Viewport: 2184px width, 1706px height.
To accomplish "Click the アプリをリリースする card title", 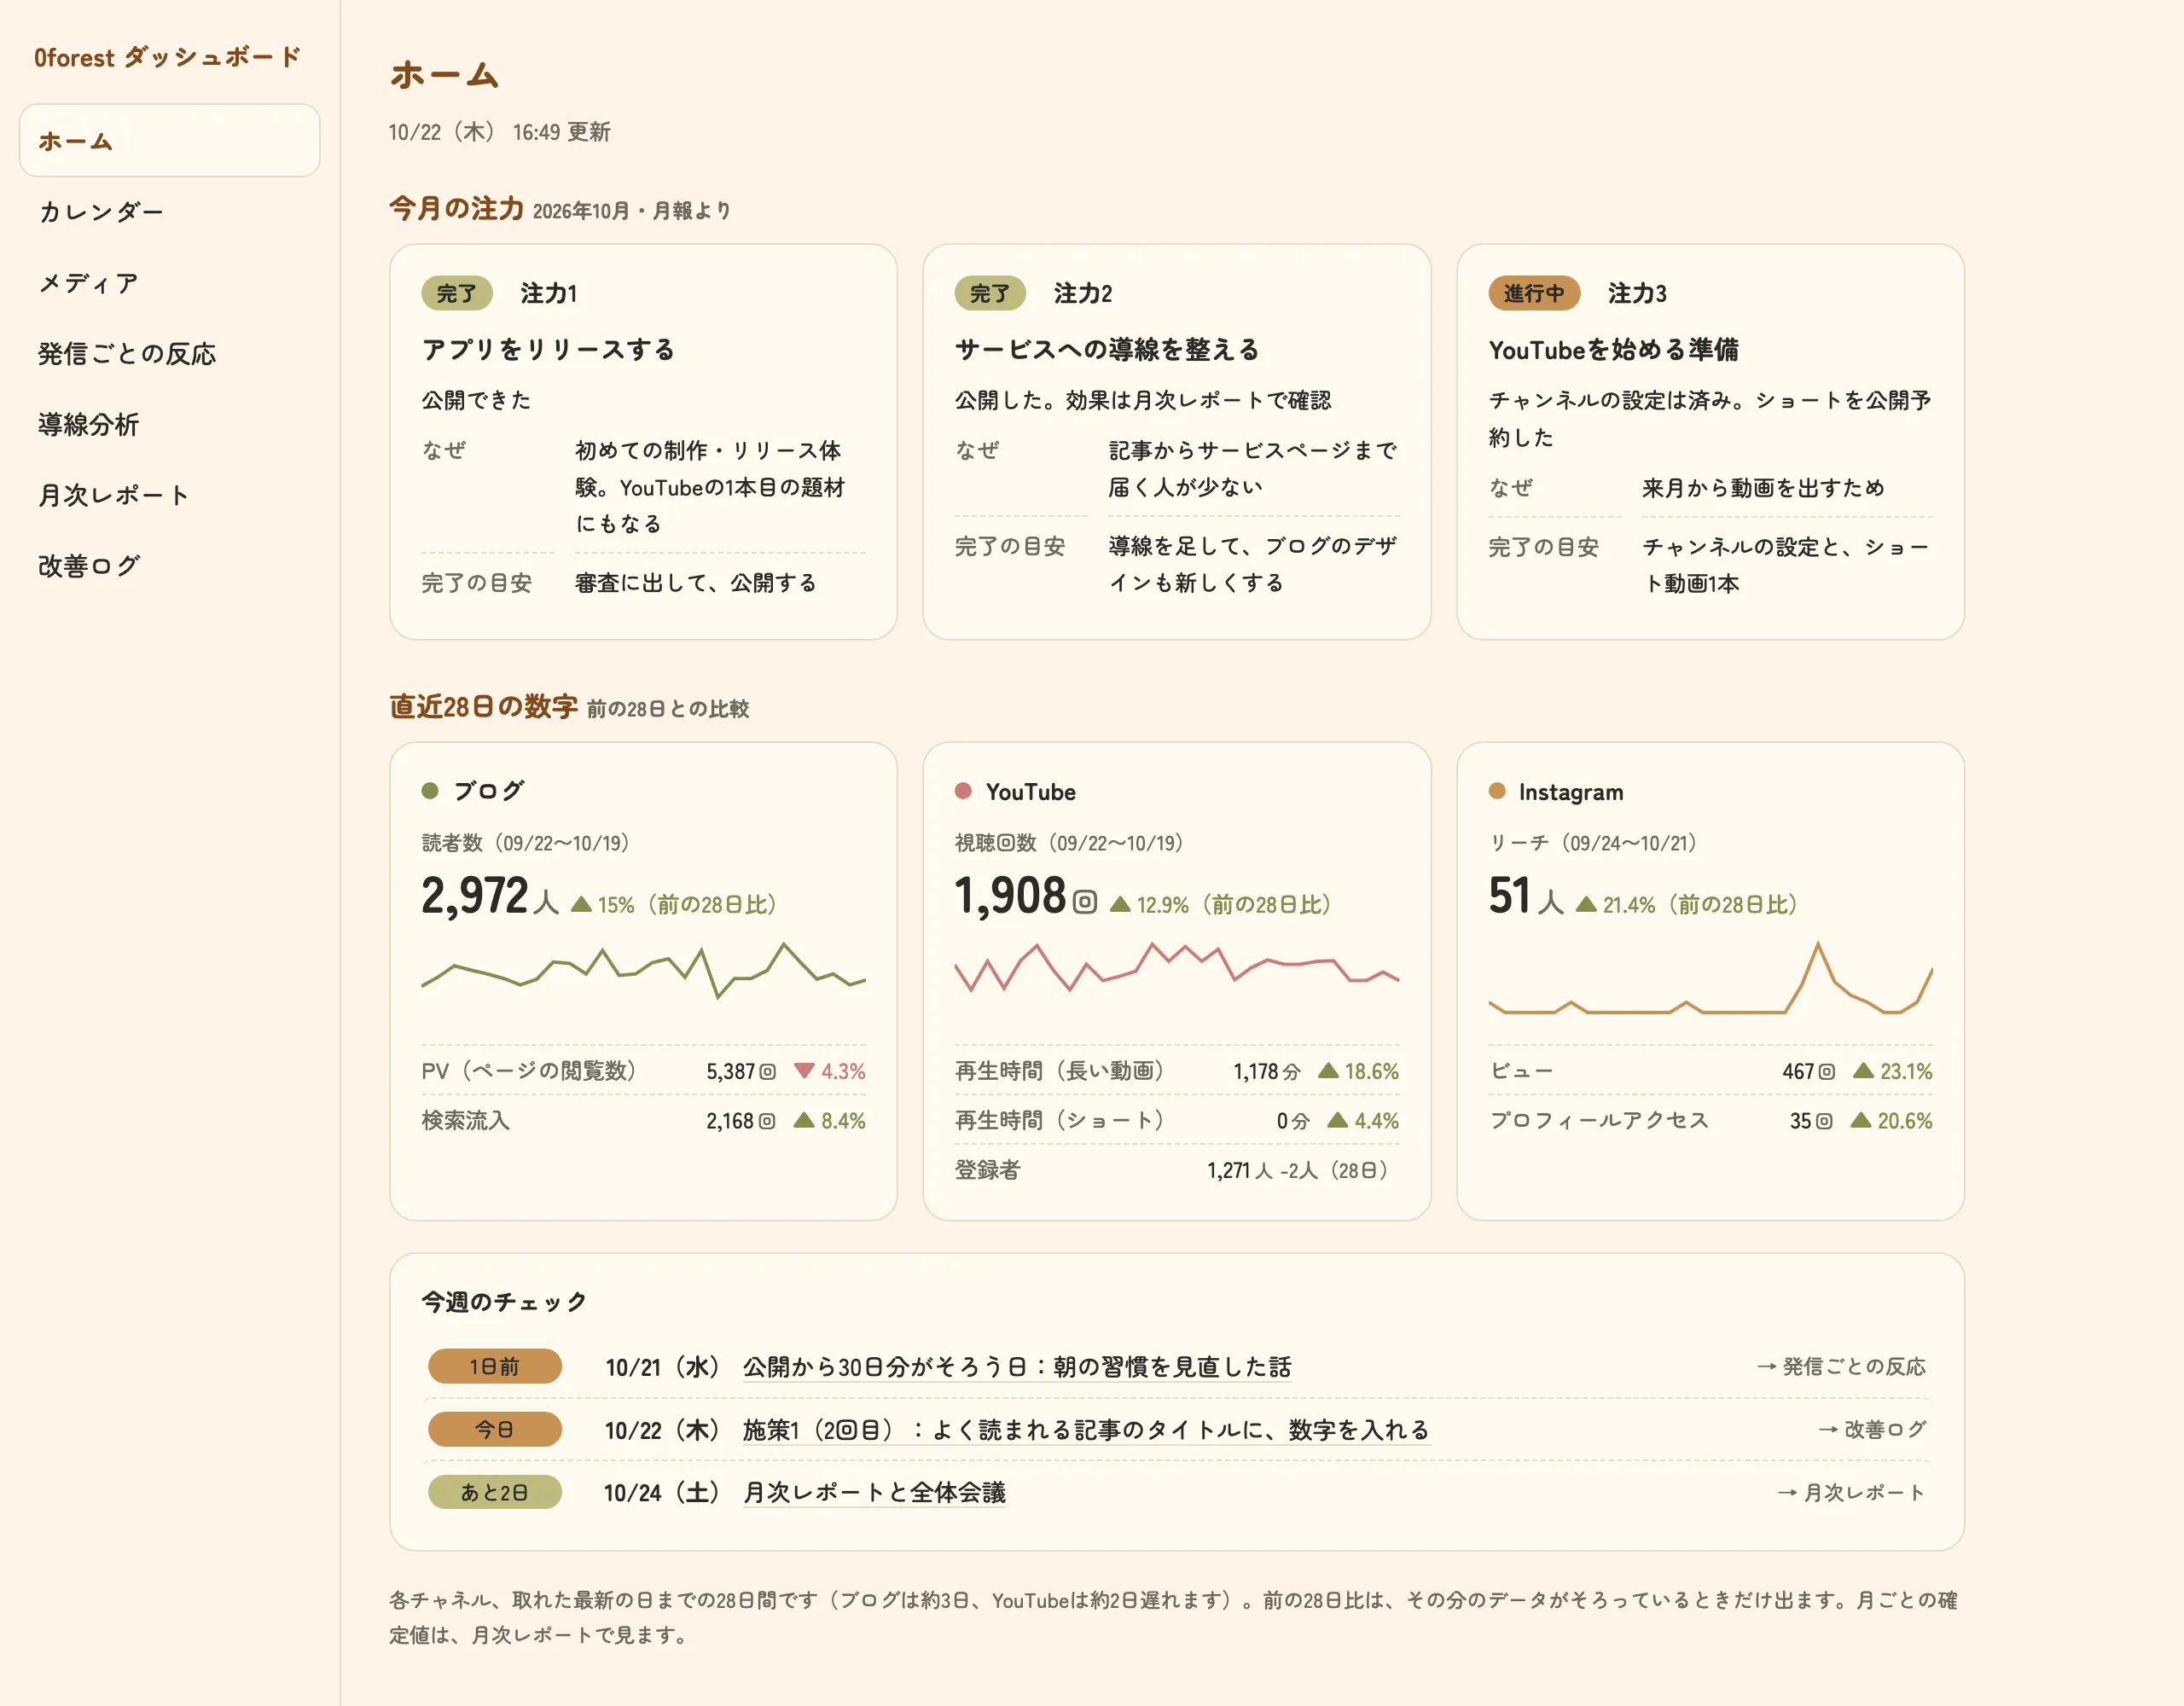I will (548, 350).
